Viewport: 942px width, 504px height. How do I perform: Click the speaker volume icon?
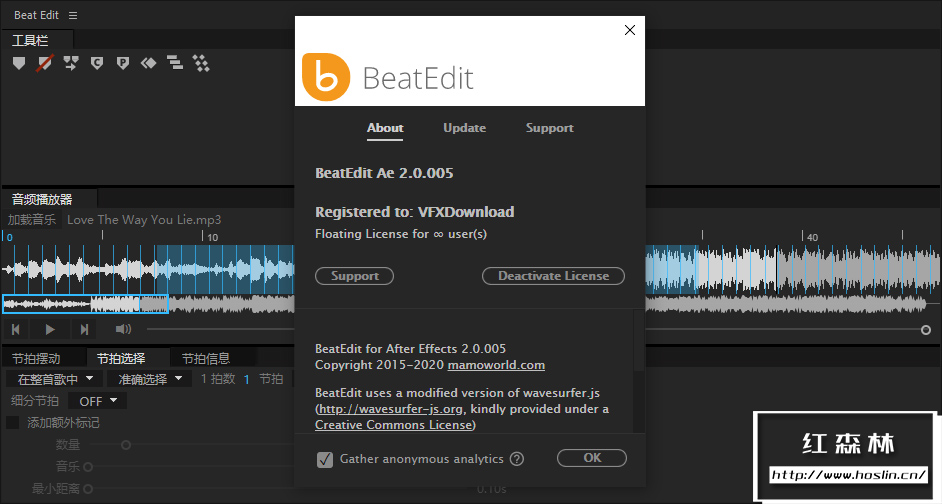coord(123,329)
